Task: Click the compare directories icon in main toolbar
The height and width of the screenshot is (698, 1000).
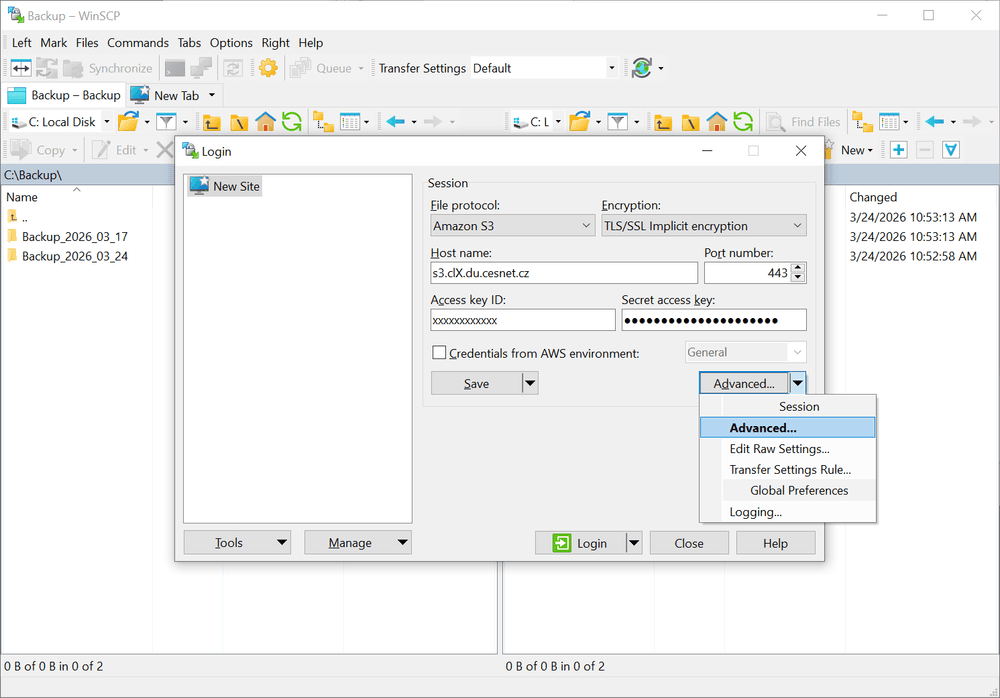Action: 21,68
